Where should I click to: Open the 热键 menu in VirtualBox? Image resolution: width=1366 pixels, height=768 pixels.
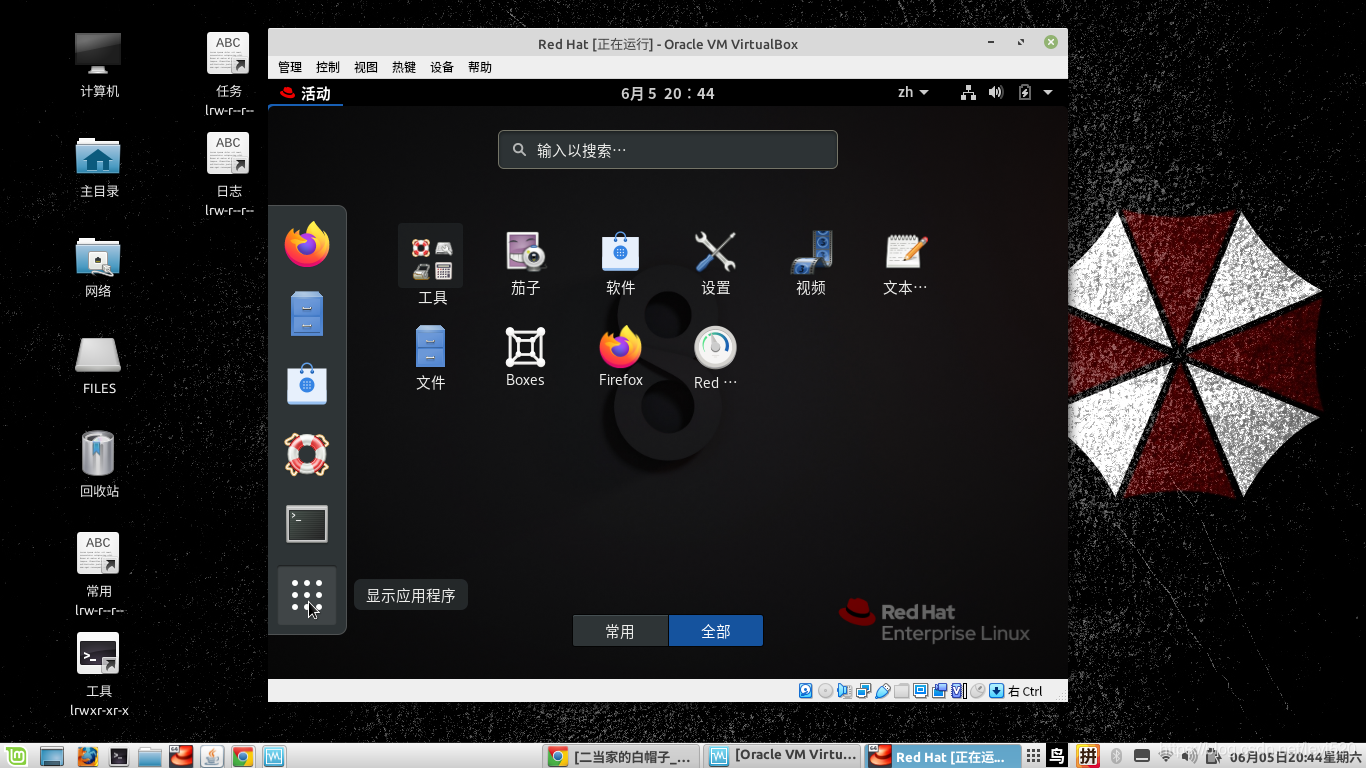point(404,67)
